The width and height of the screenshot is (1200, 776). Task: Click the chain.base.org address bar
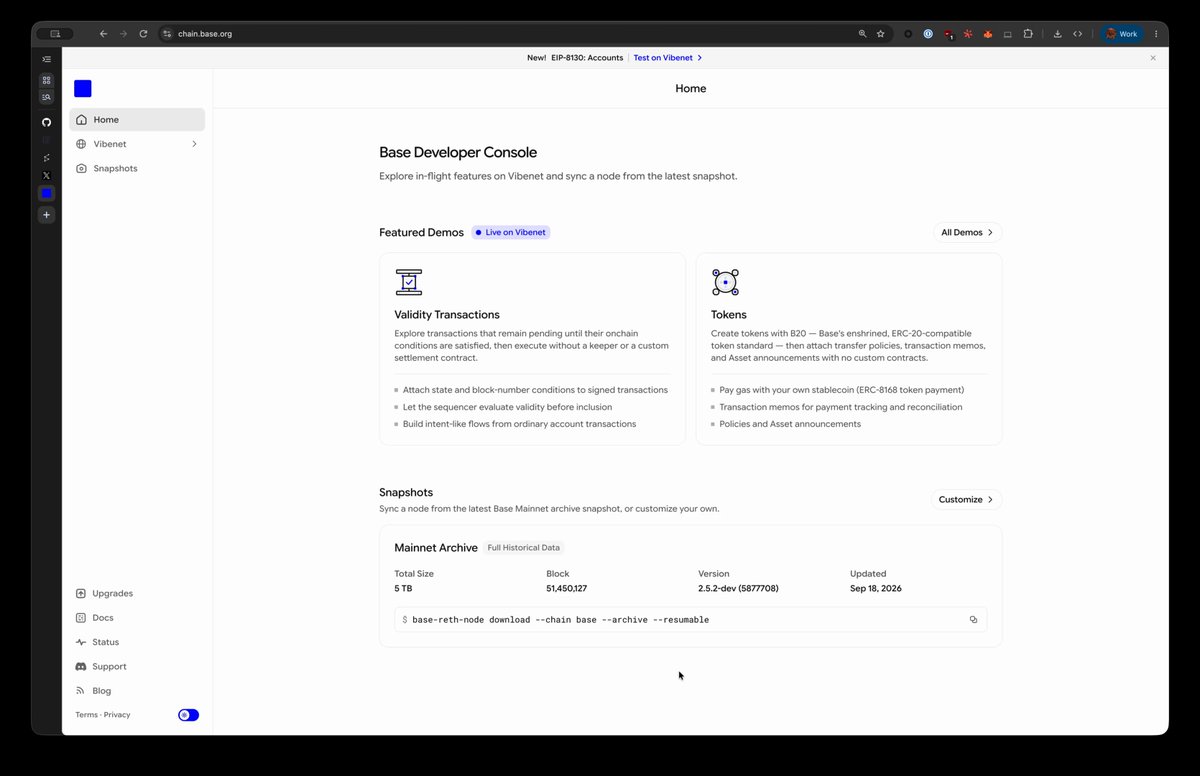[x=510, y=34]
